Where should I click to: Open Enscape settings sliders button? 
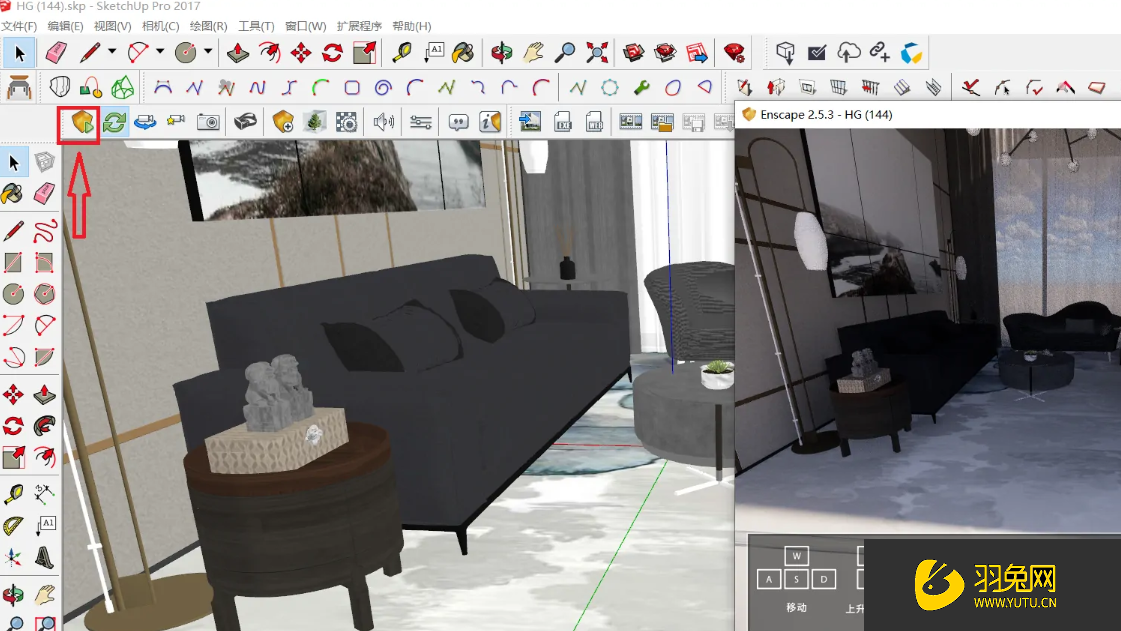(421, 123)
